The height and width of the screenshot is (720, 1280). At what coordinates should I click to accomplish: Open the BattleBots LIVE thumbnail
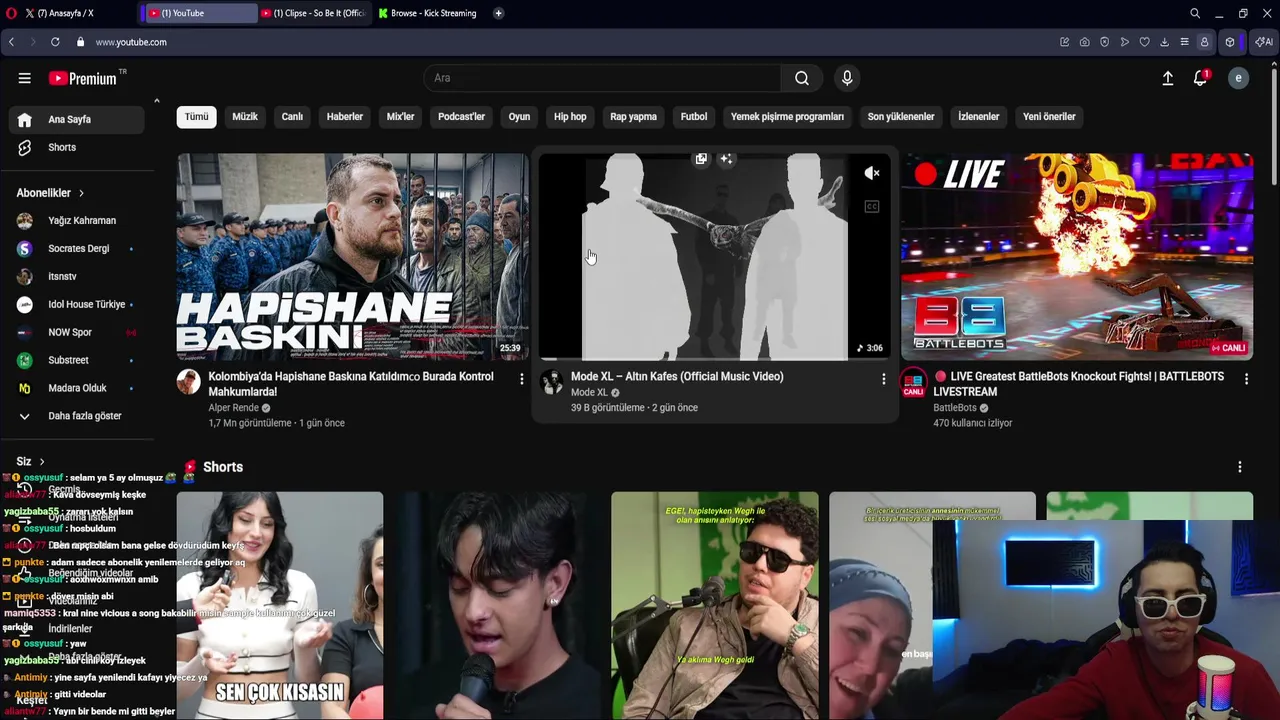pyautogui.click(x=1077, y=256)
